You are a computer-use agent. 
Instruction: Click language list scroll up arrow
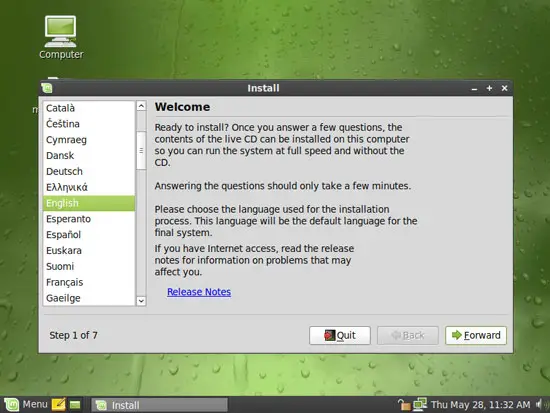click(x=141, y=106)
